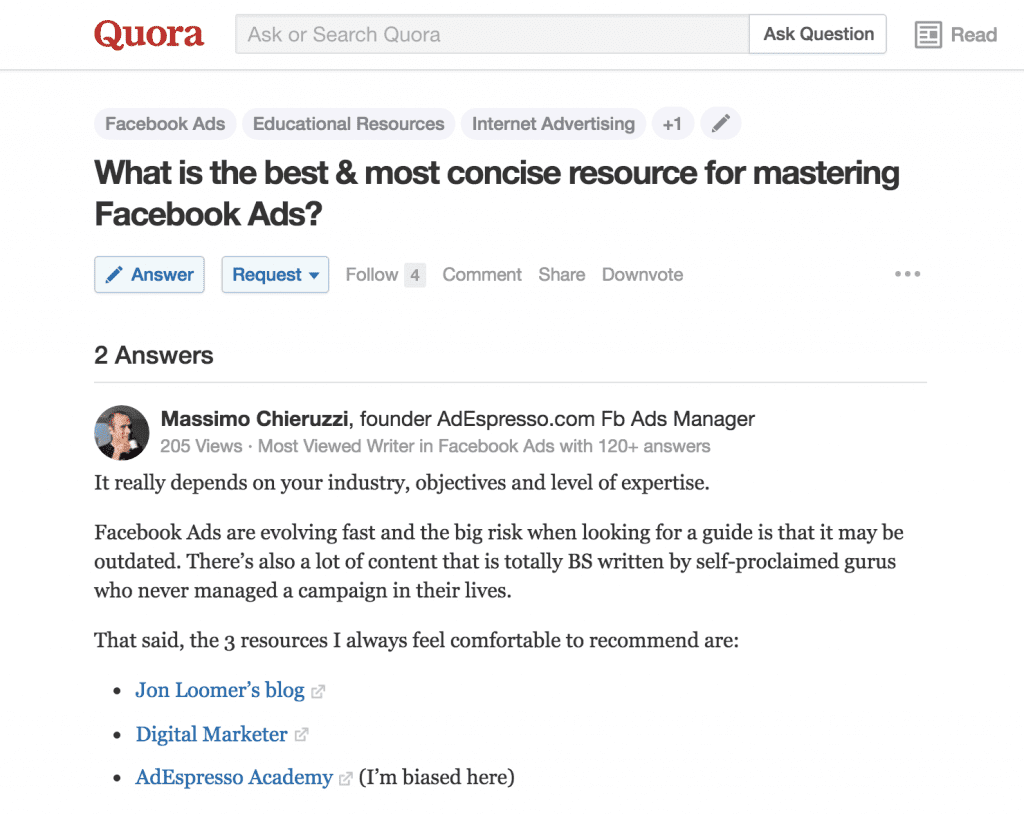Click Most Viewed Writer in Facebook Ads text
1024x816 pixels.
click(484, 447)
